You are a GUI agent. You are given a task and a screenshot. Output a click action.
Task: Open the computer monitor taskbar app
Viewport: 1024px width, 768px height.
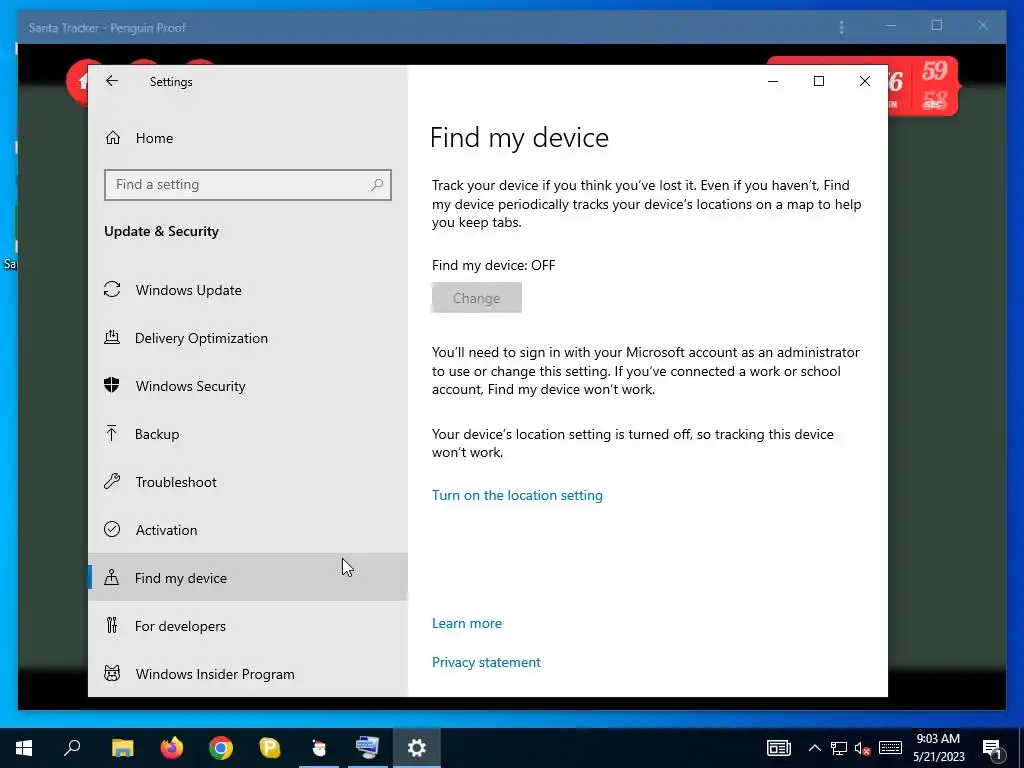(x=368, y=748)
